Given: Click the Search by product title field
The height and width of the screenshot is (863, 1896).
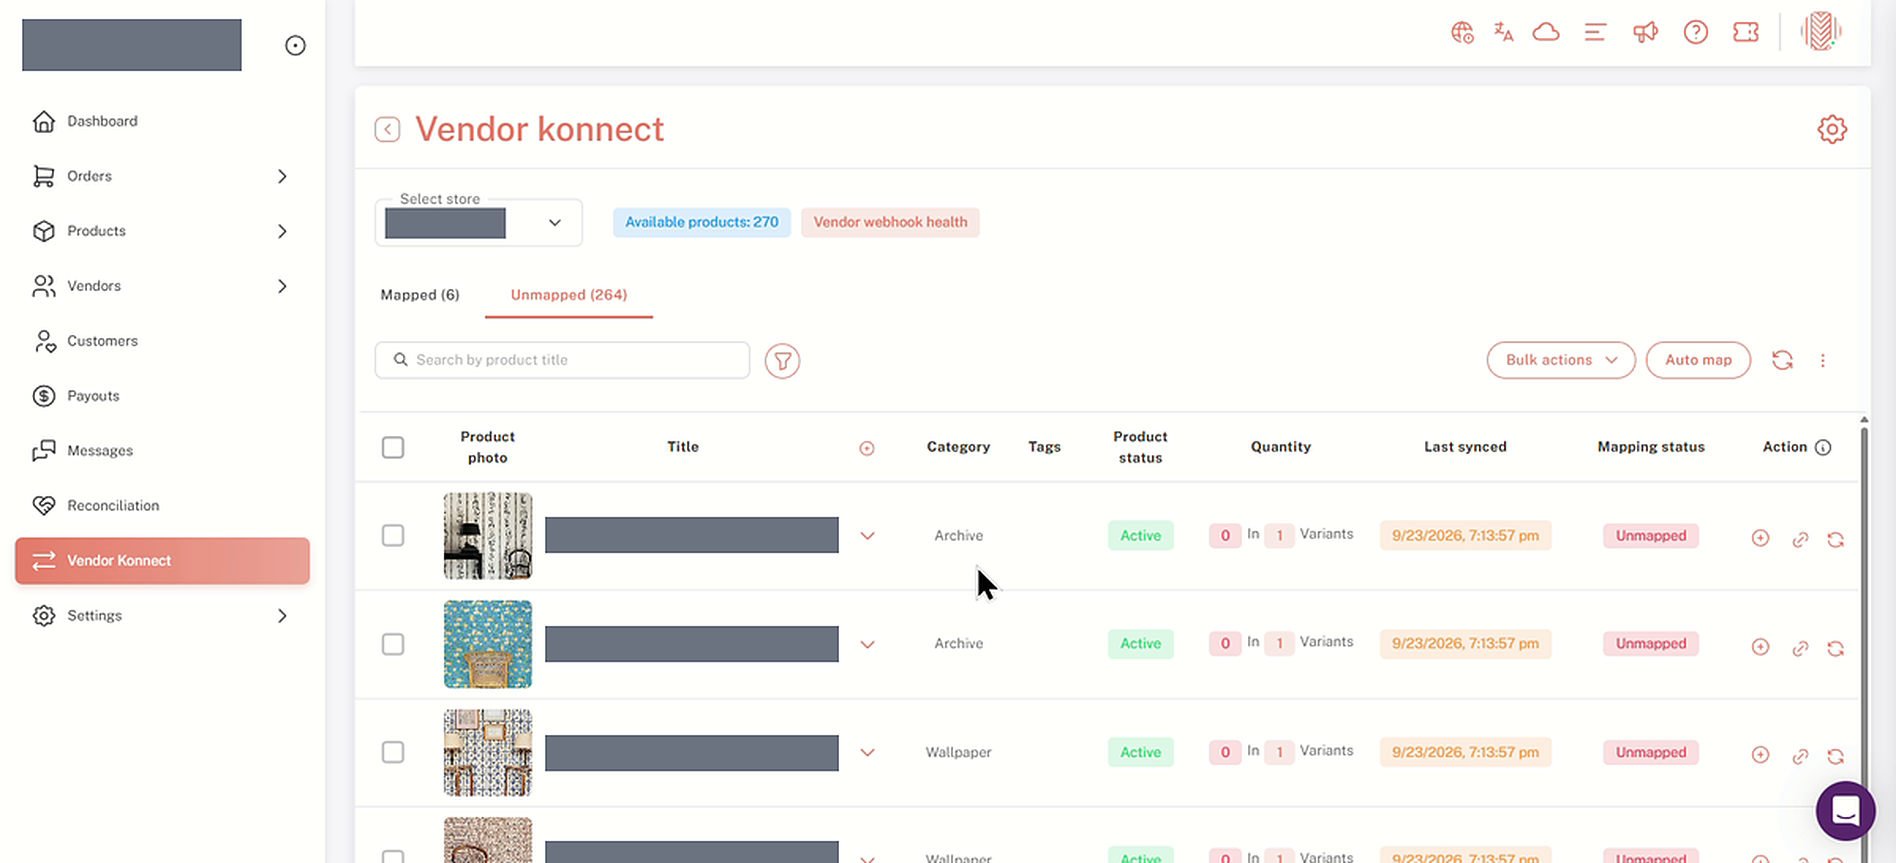Looking at the screenshot, I should 562,360.
